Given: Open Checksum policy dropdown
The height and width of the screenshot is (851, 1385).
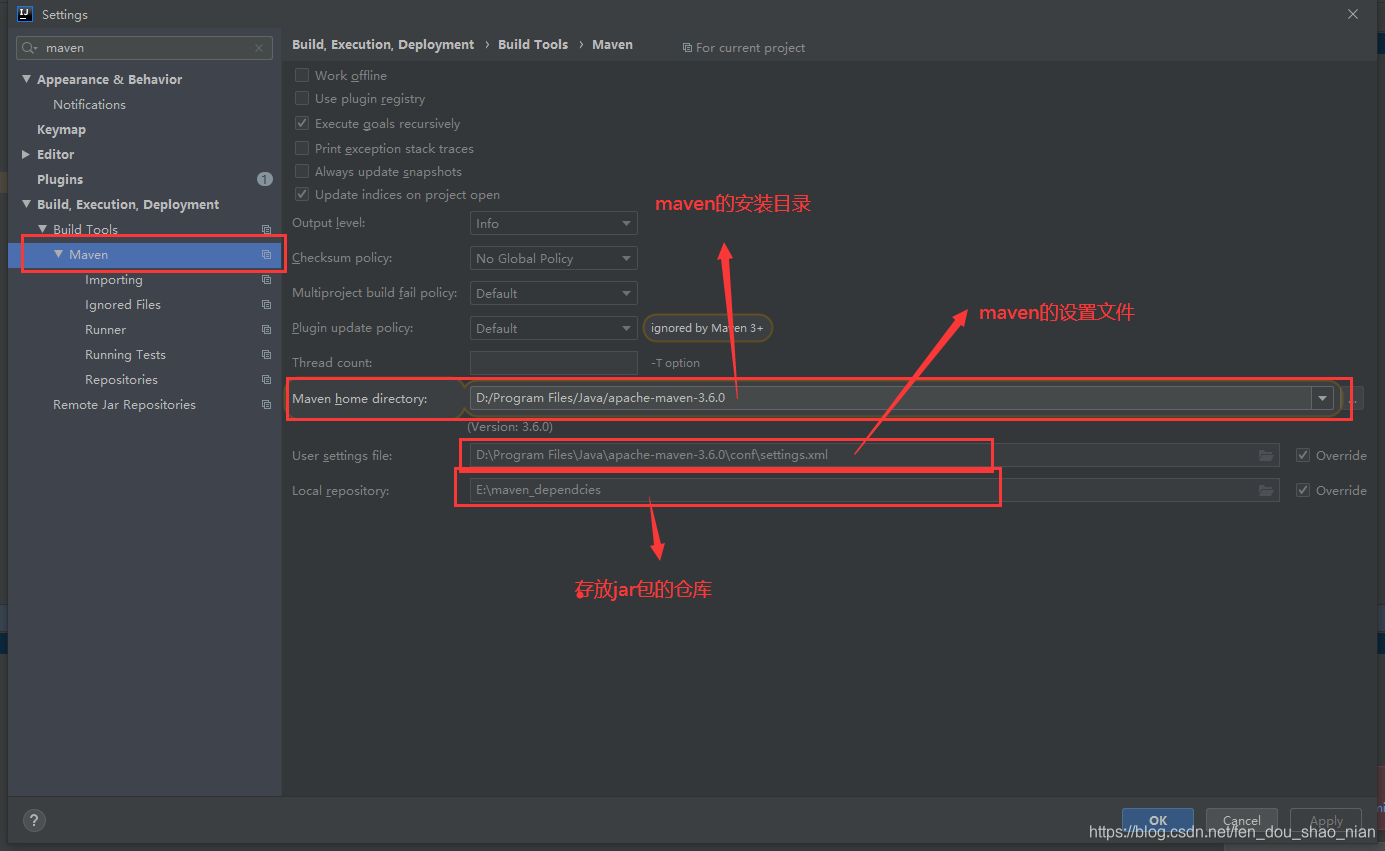Looking at the screenshot, I should click(x=553, y=258).
